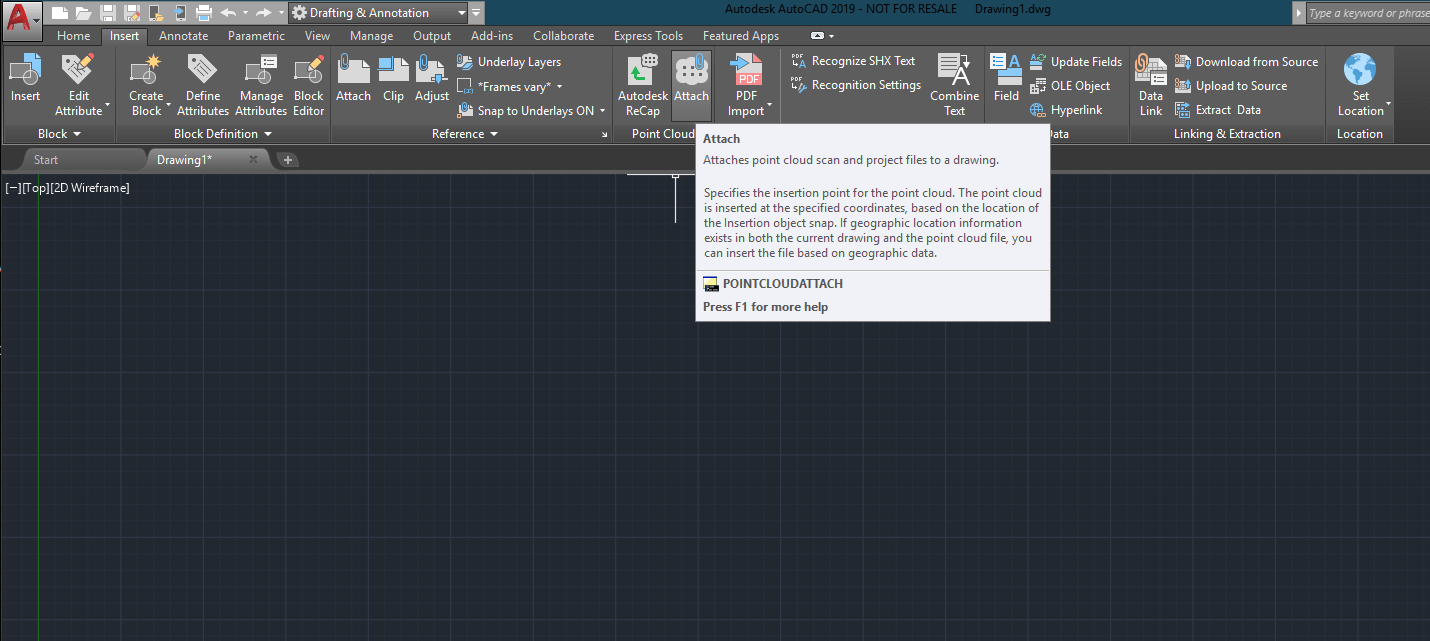Save the drawing with the Save icon
1430x641 pixels.
pos(107,13)
